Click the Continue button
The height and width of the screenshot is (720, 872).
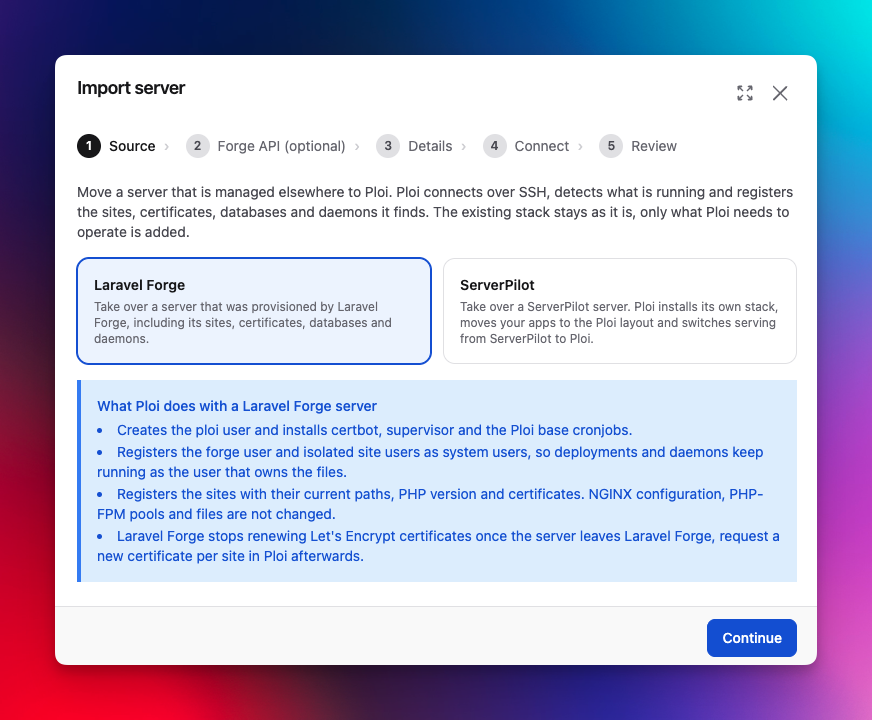coord(751,638)
